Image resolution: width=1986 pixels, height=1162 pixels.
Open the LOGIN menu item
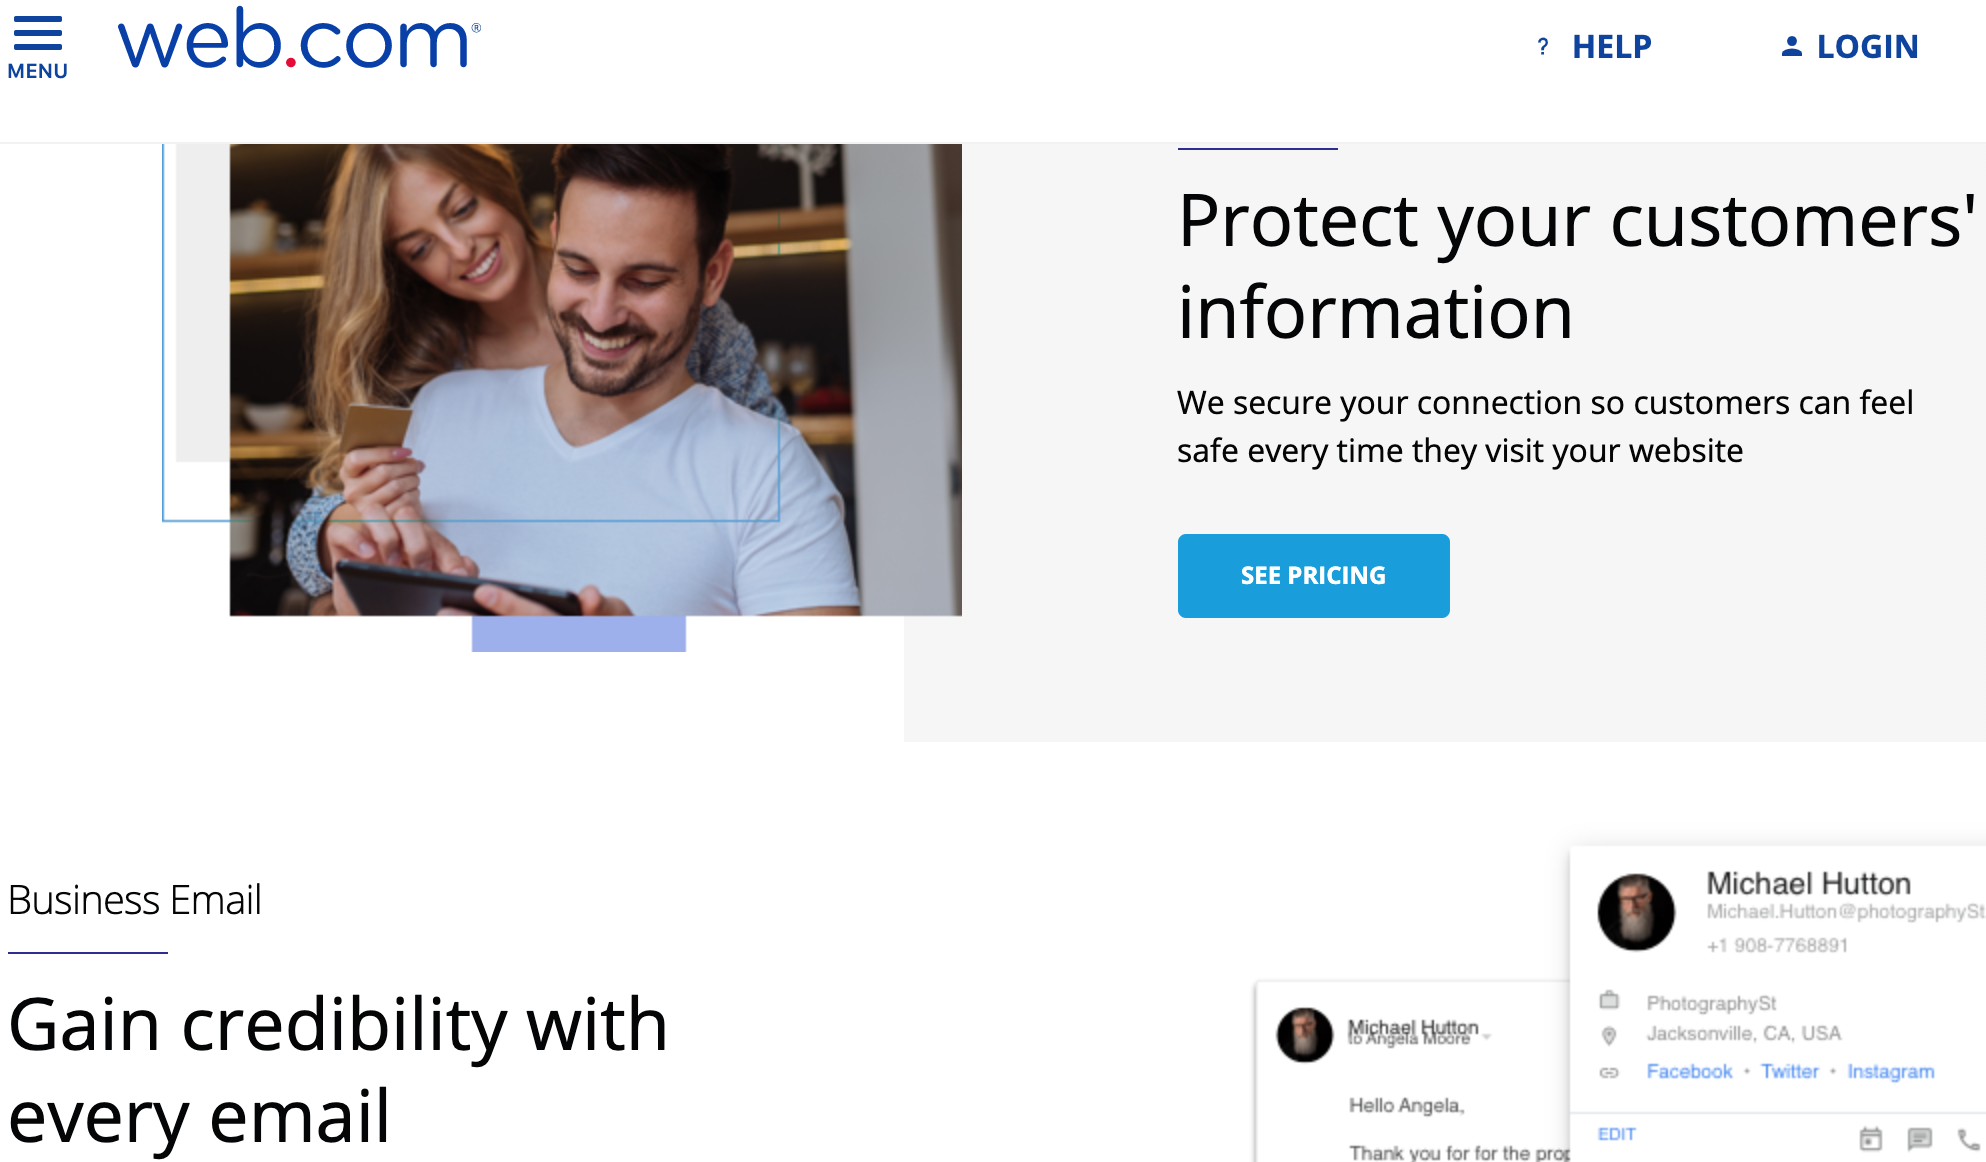click(x=1867, y=47)
